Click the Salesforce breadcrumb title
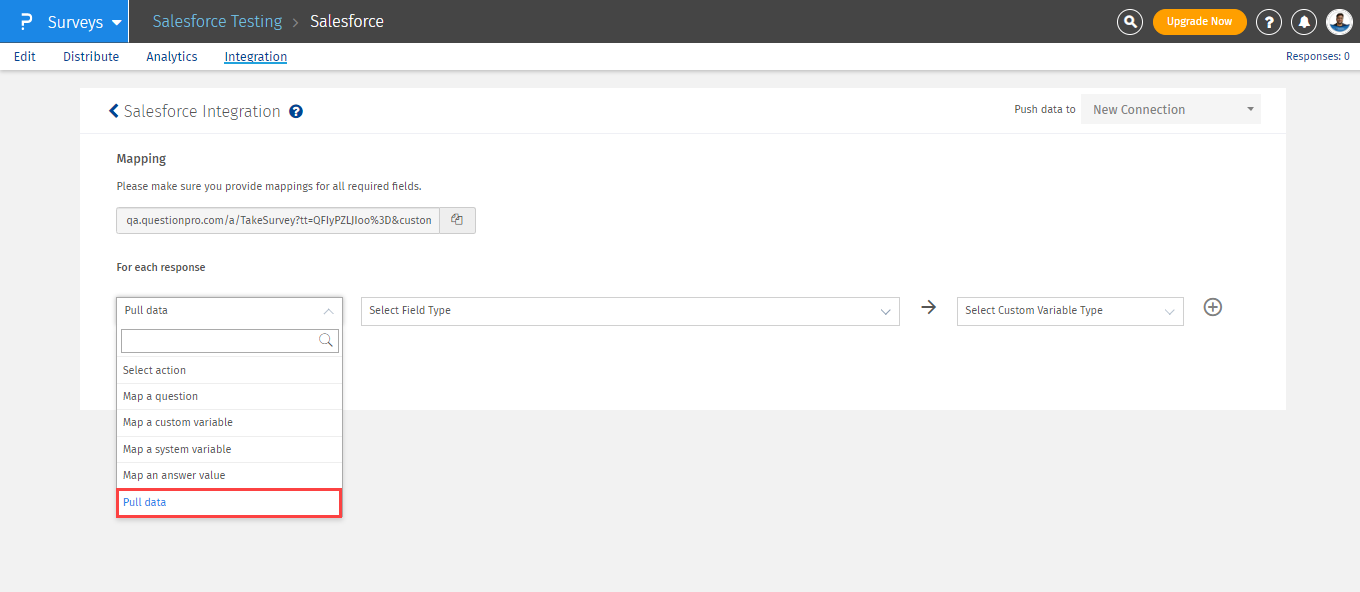 (x=347, y=21)
